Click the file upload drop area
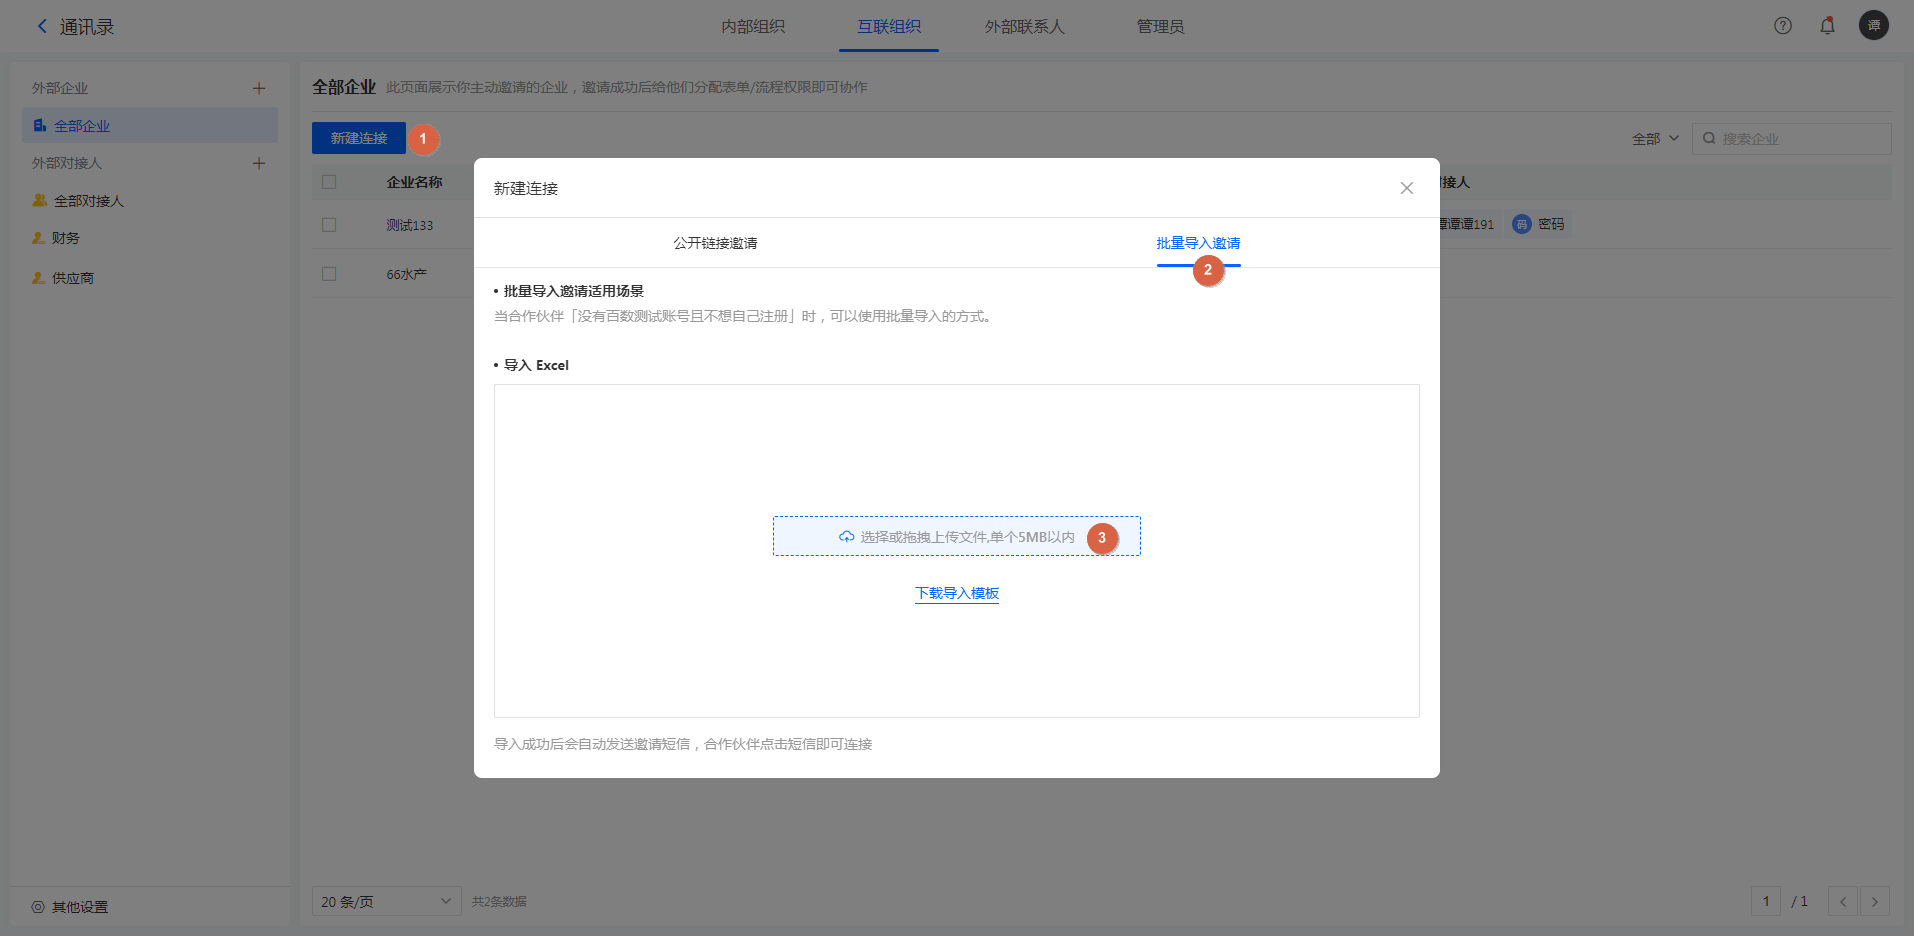Viewport: 1914px width, 936px height. pos(956,537)
